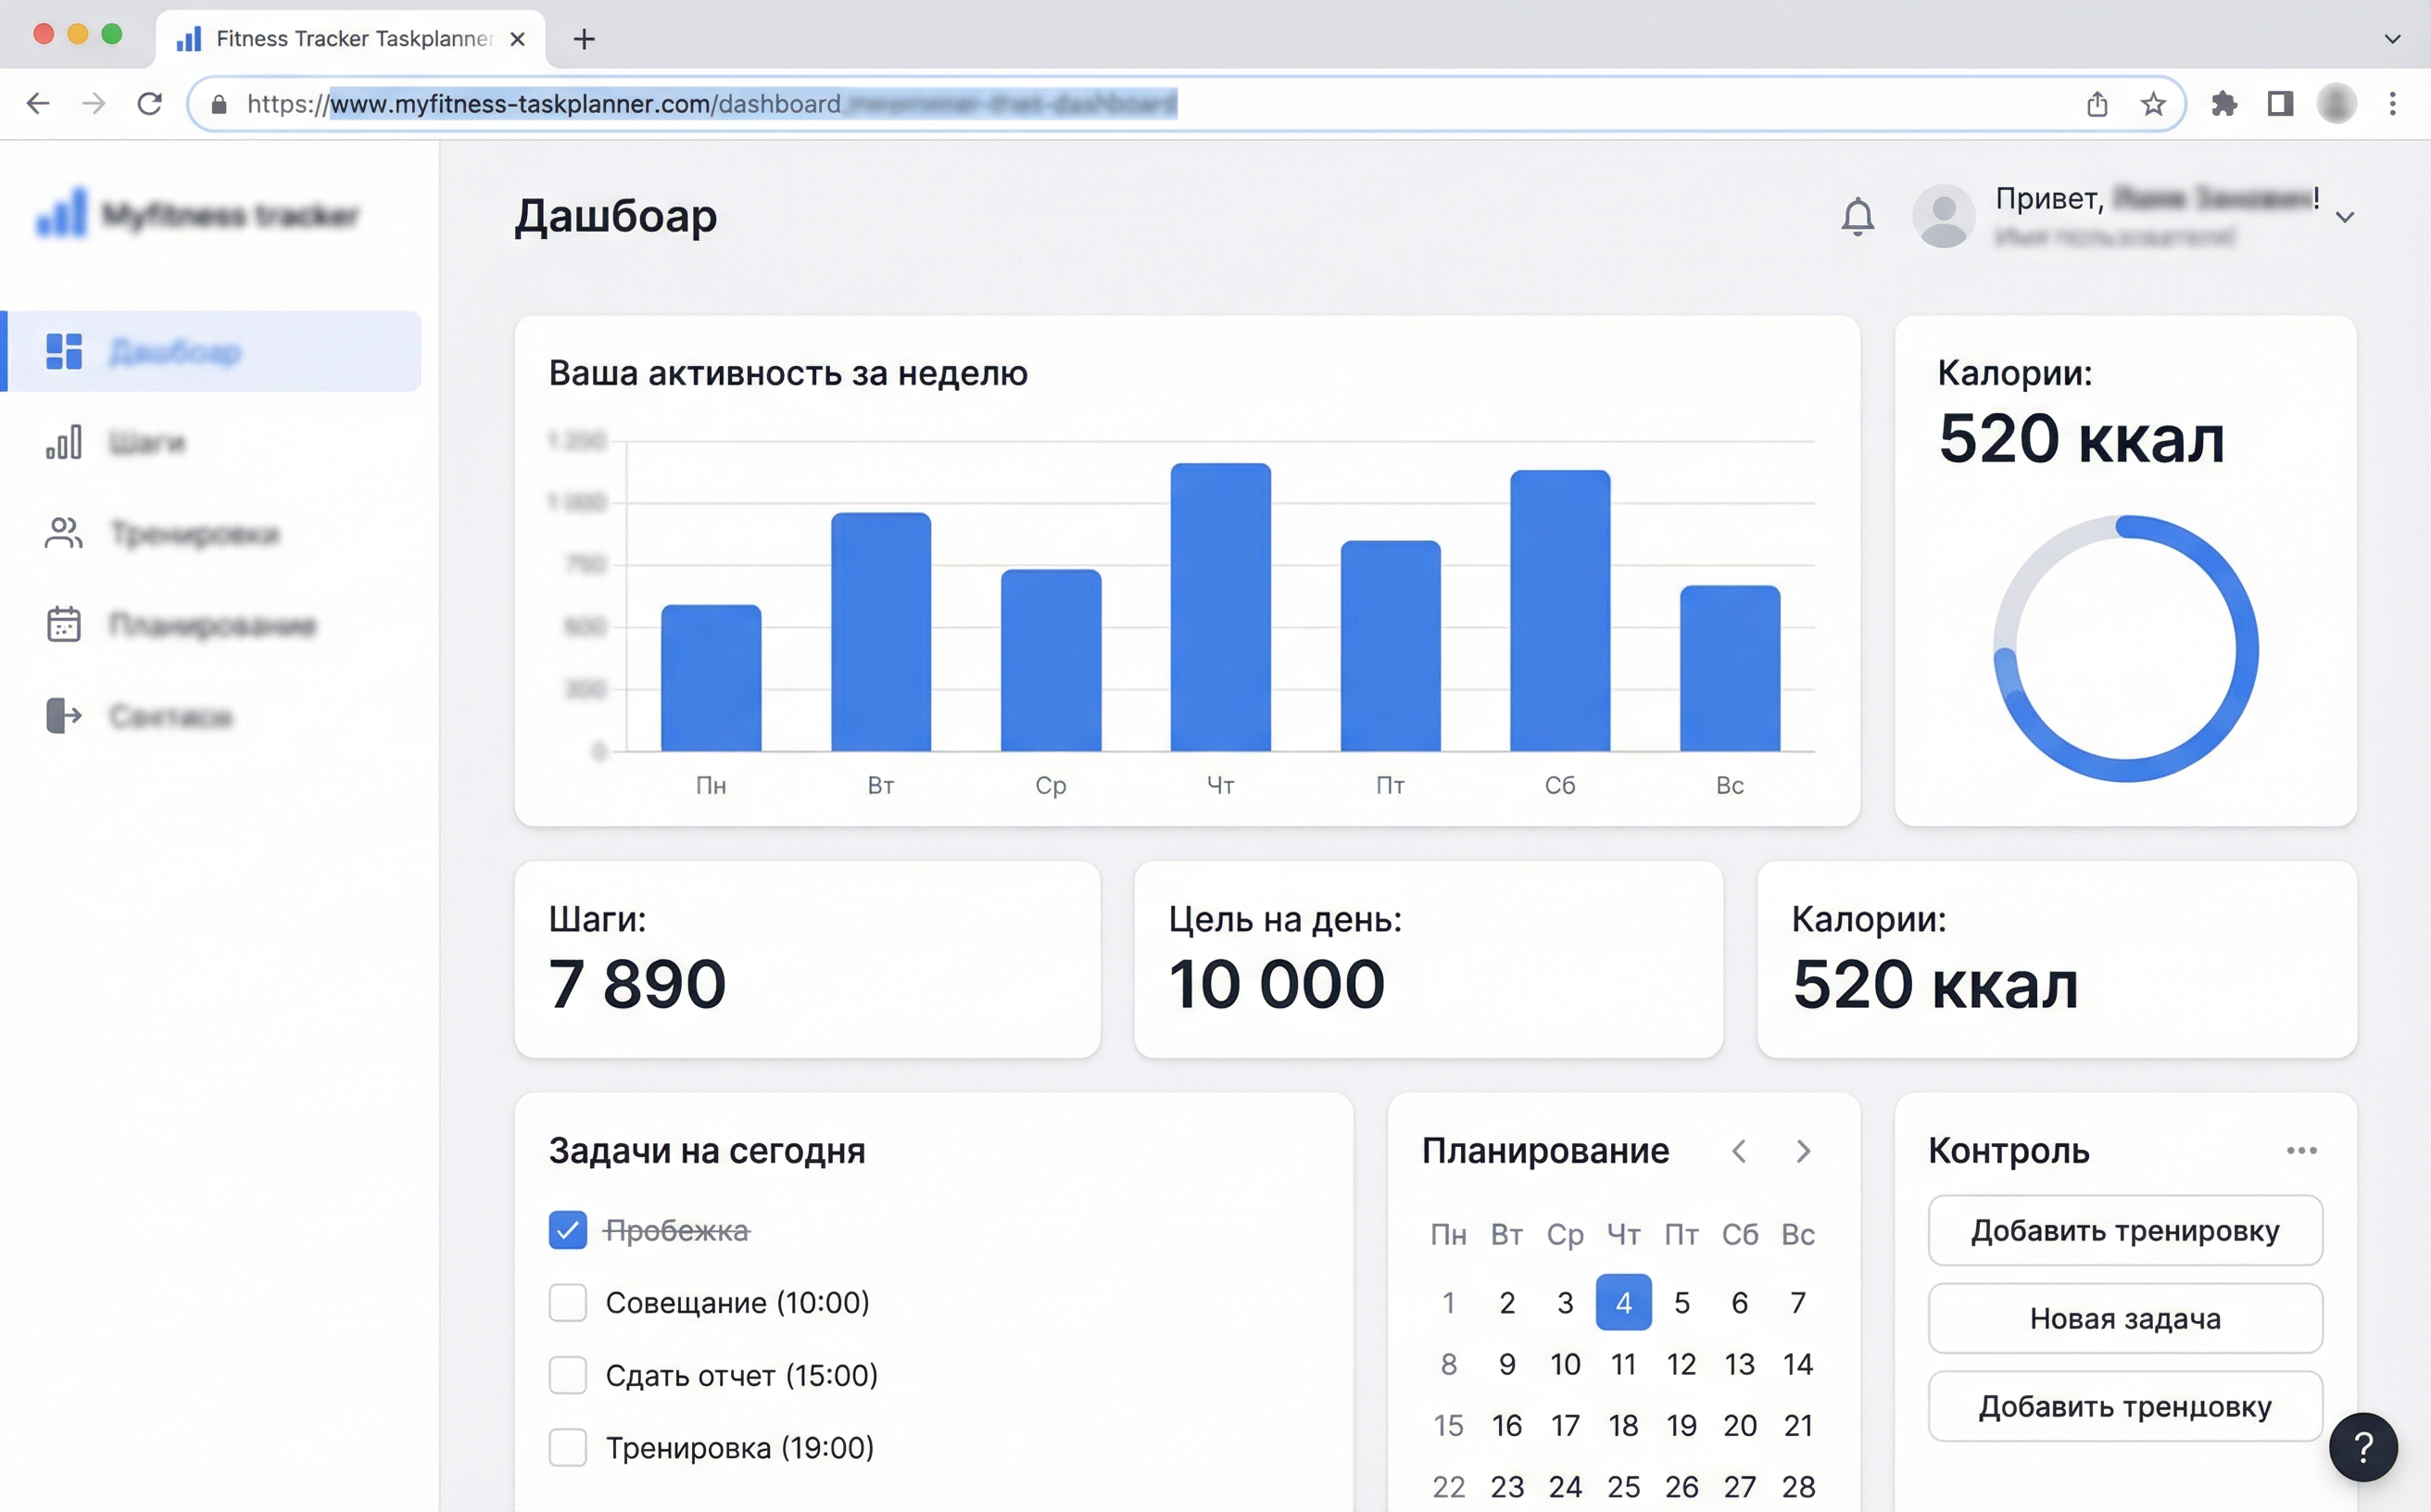Click the share icon in address bar
This screenshot has height=1512, width=2431.
(2097, 104)
